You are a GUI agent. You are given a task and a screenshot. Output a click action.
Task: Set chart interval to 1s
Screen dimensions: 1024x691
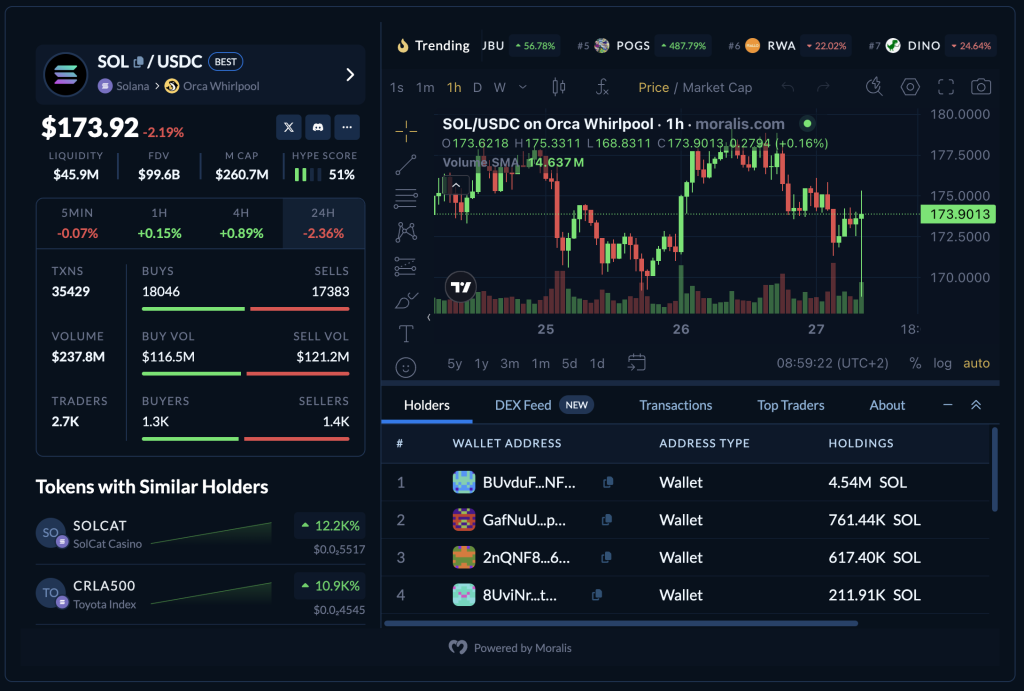click(396, 88)
